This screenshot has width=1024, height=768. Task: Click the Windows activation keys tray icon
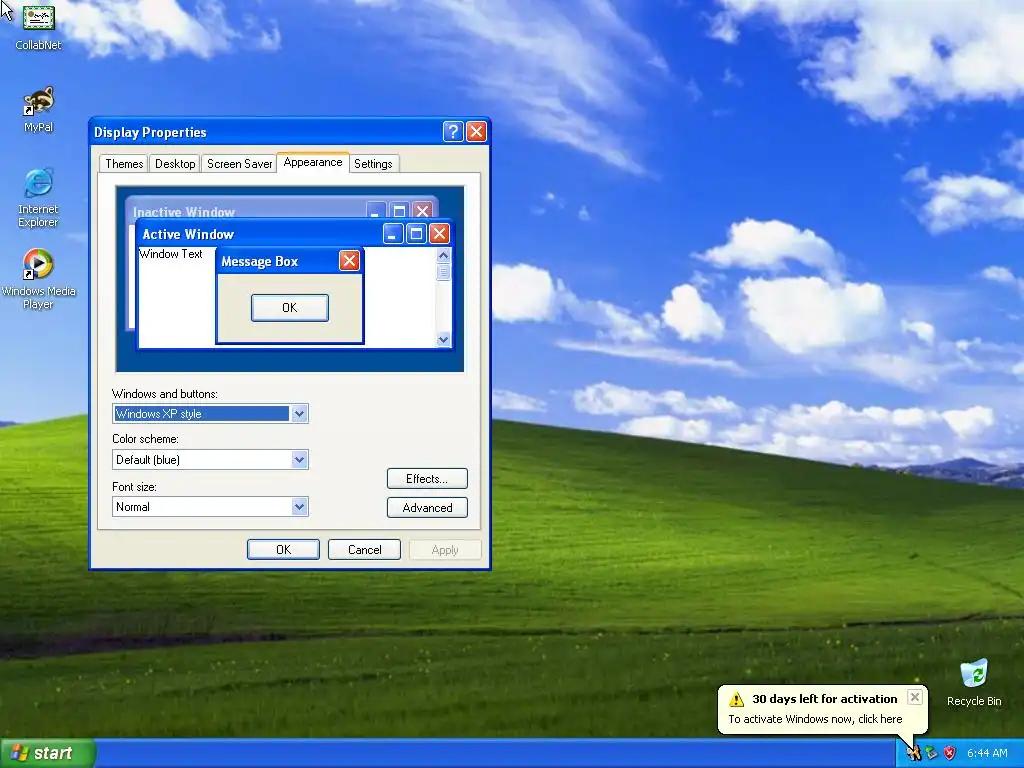(x=914, y=753)
